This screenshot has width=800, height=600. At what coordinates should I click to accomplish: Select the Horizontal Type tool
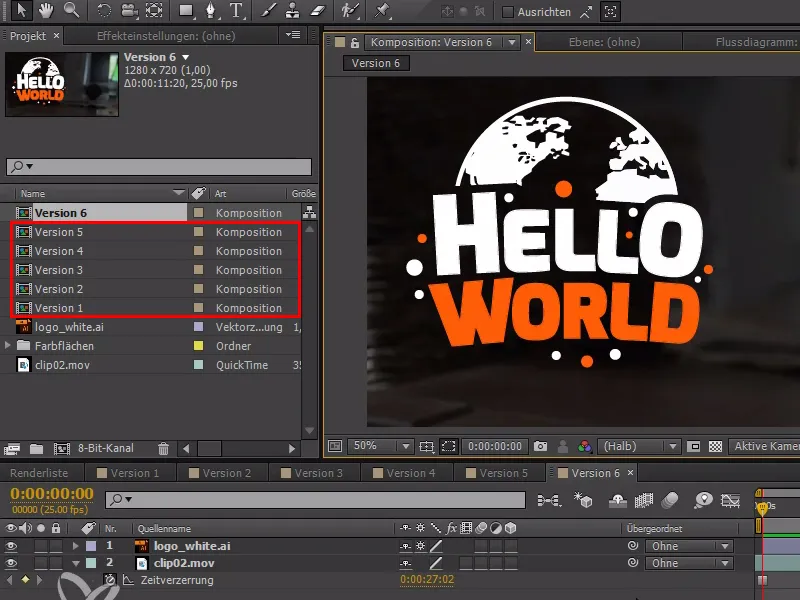click(236, 11)
